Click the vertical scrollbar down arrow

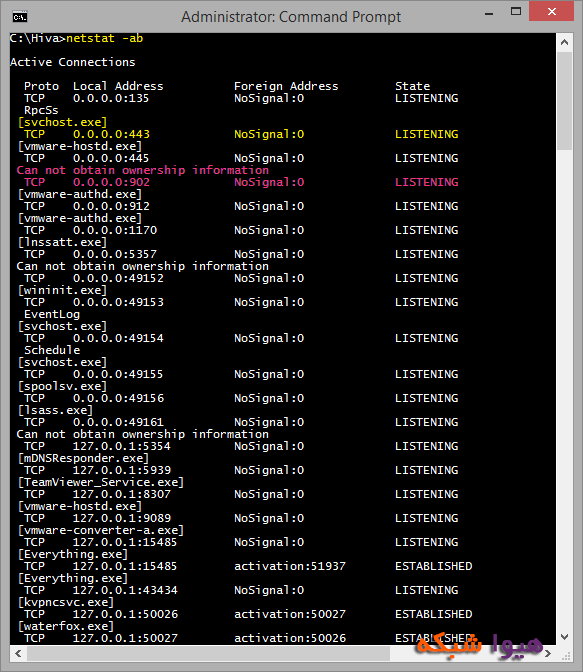[x=565, y=637]
